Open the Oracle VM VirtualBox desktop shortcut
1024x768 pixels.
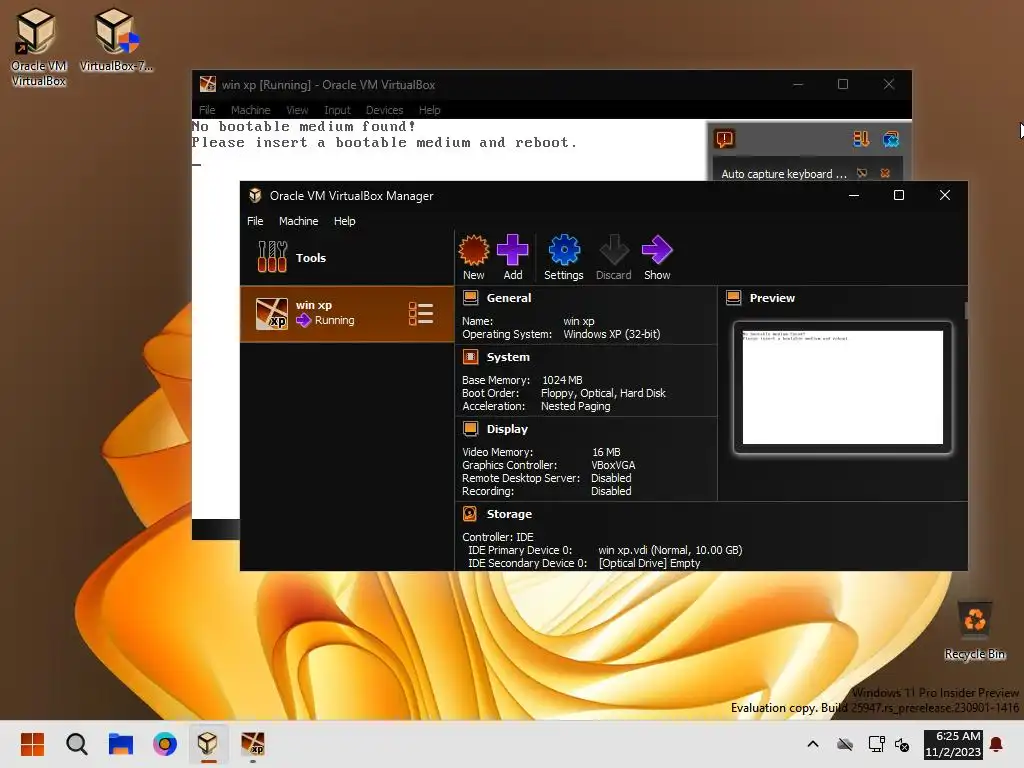click(39, 48)
